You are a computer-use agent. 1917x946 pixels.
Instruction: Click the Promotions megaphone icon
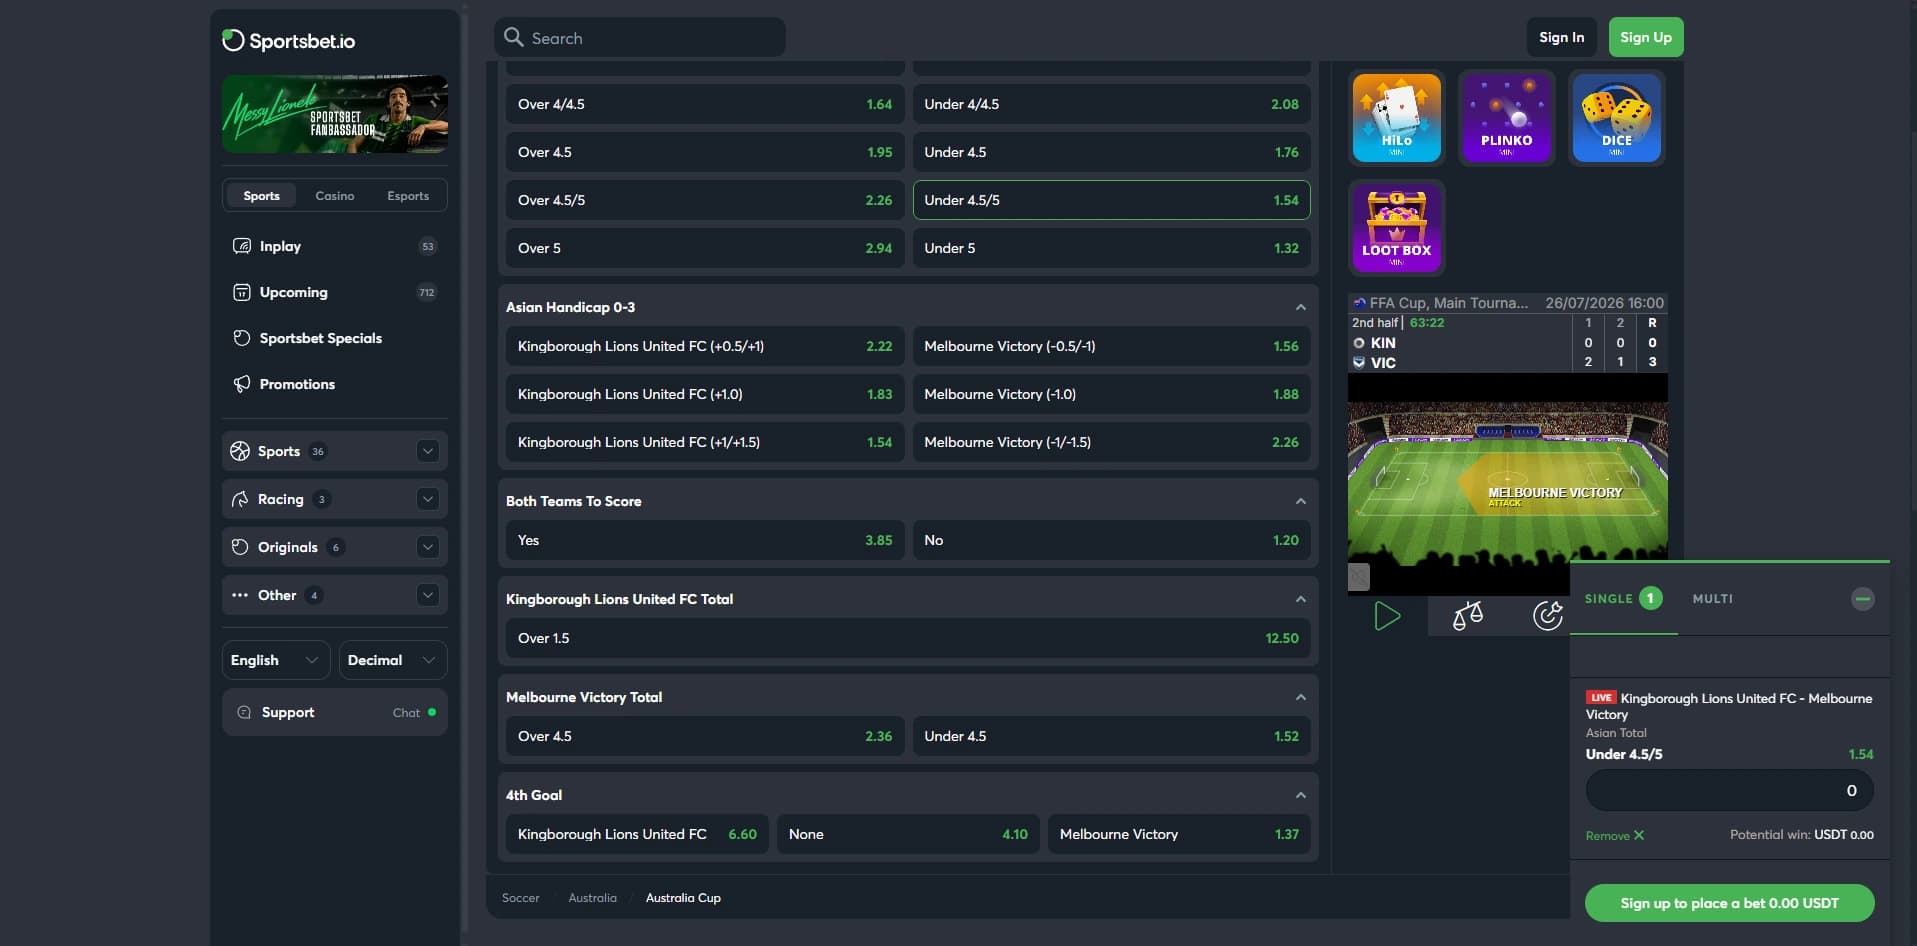[x=242, y=384]
